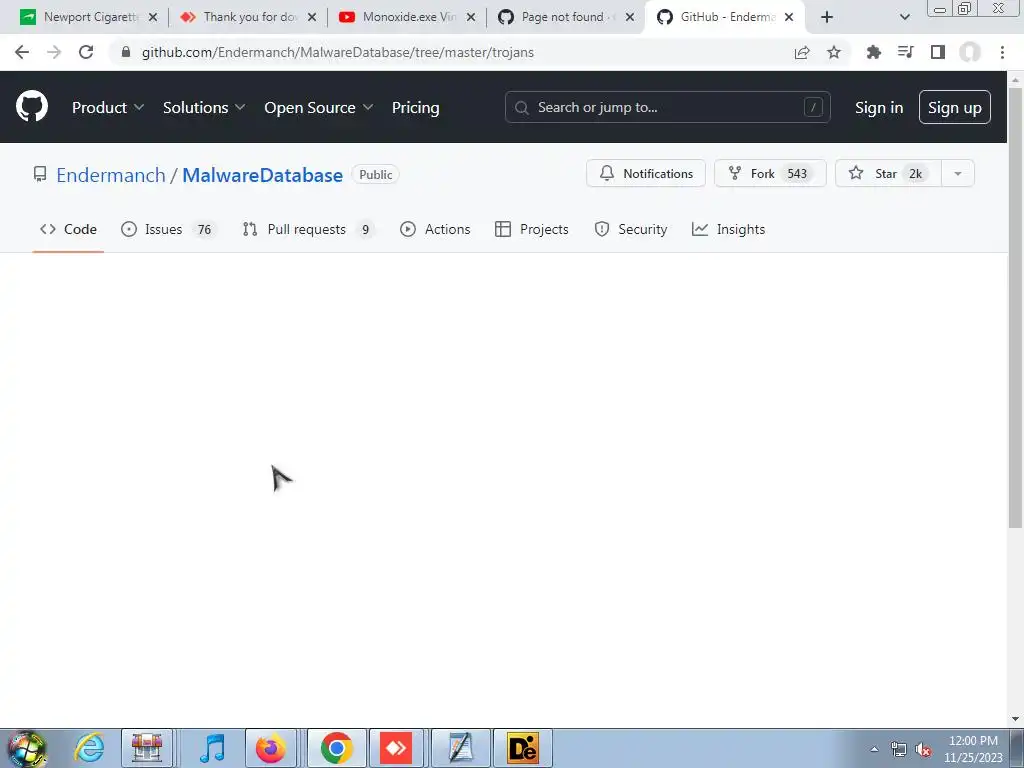
Task: Go back to the previous page
Action: tap(22, 52)
